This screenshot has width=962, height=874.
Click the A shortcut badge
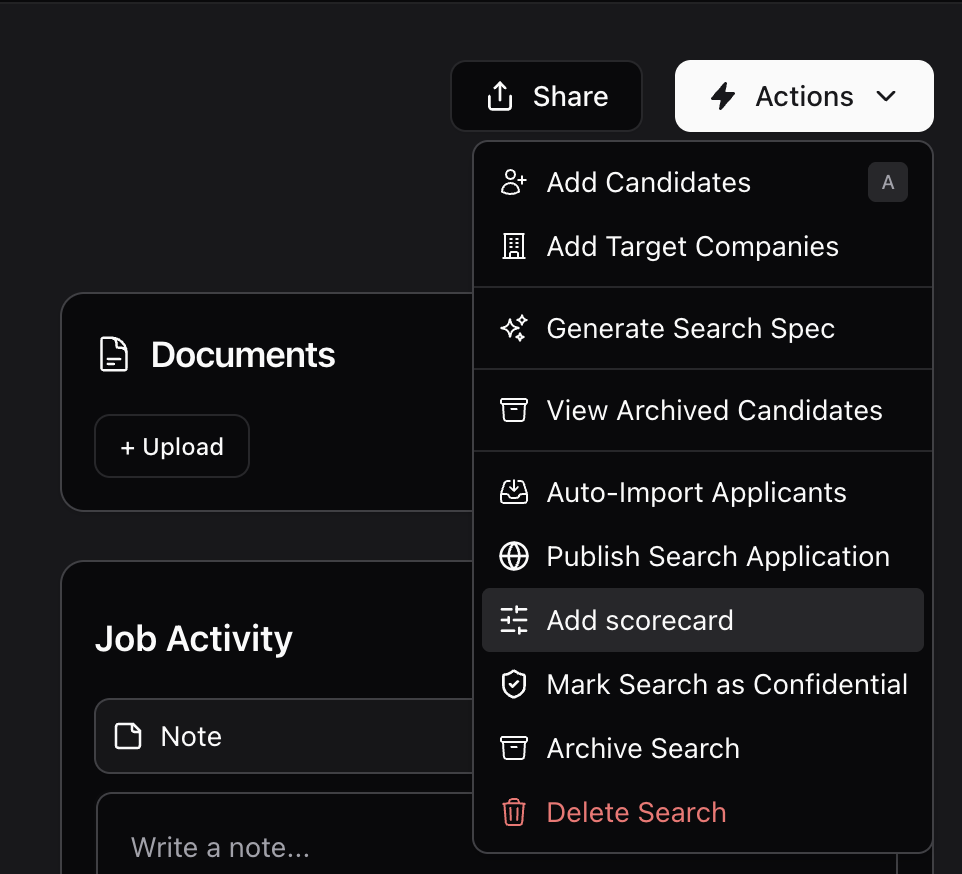coord(887,182)
